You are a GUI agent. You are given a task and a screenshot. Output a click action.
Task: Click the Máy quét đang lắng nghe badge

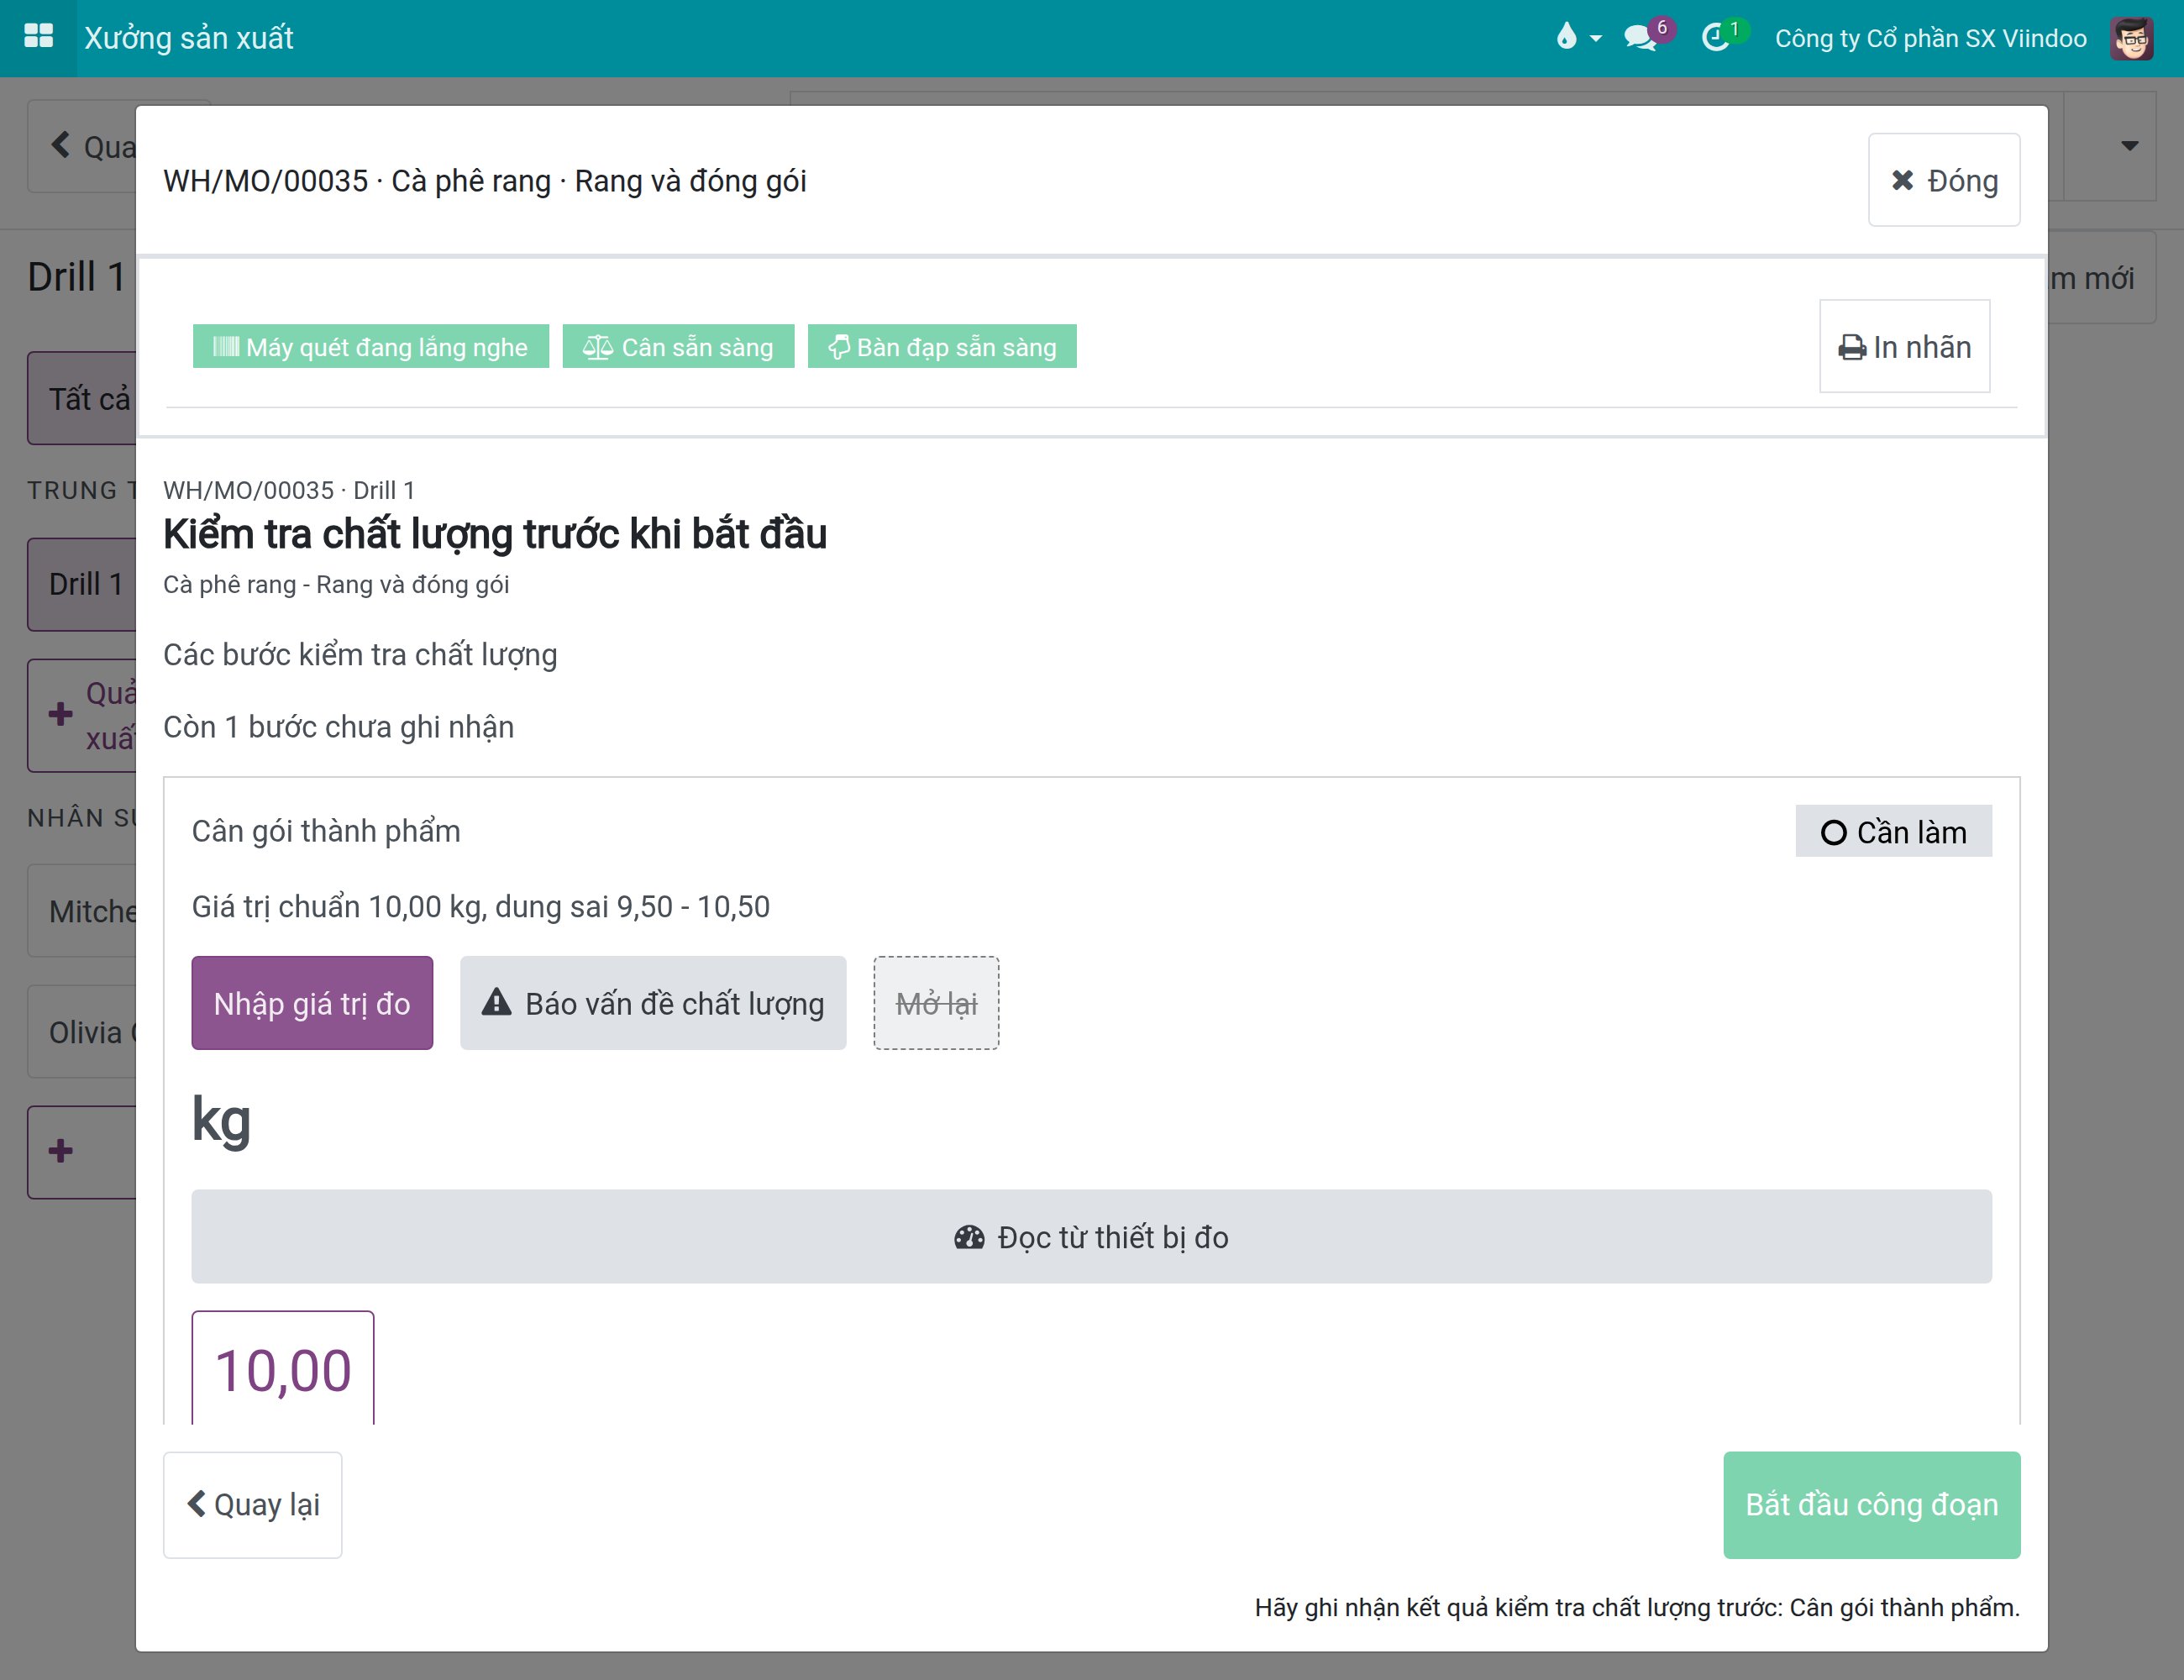[370, 346]
